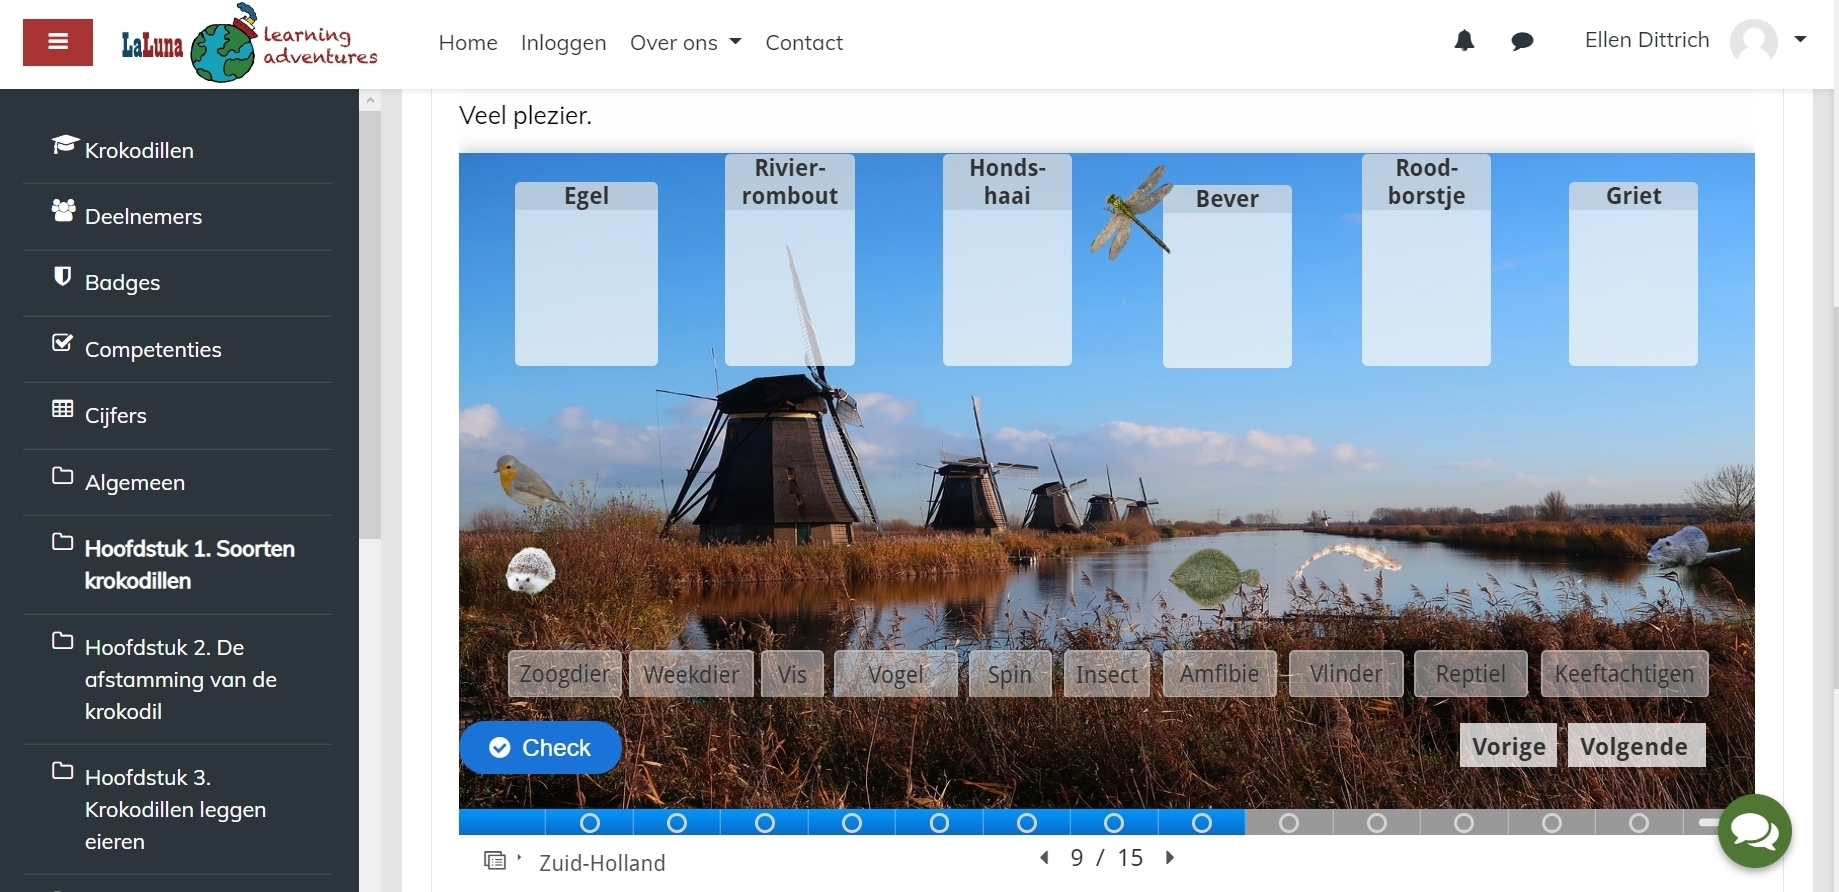
Task: Go to the next slide arrow
Action: 1169,858
